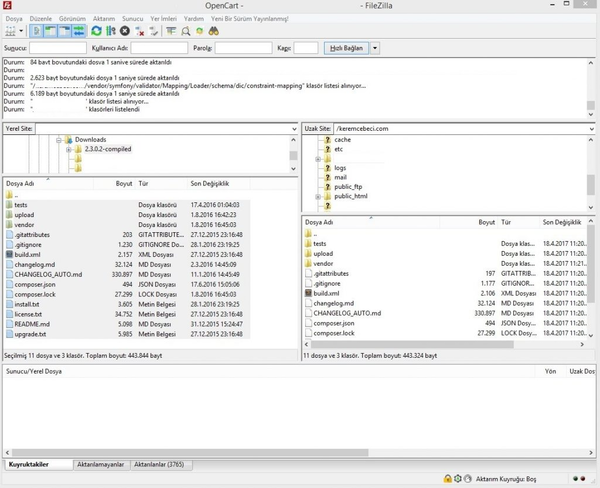Open Site Manager dropdown arrow
This screenshot has height=488, width=600.
21,31
